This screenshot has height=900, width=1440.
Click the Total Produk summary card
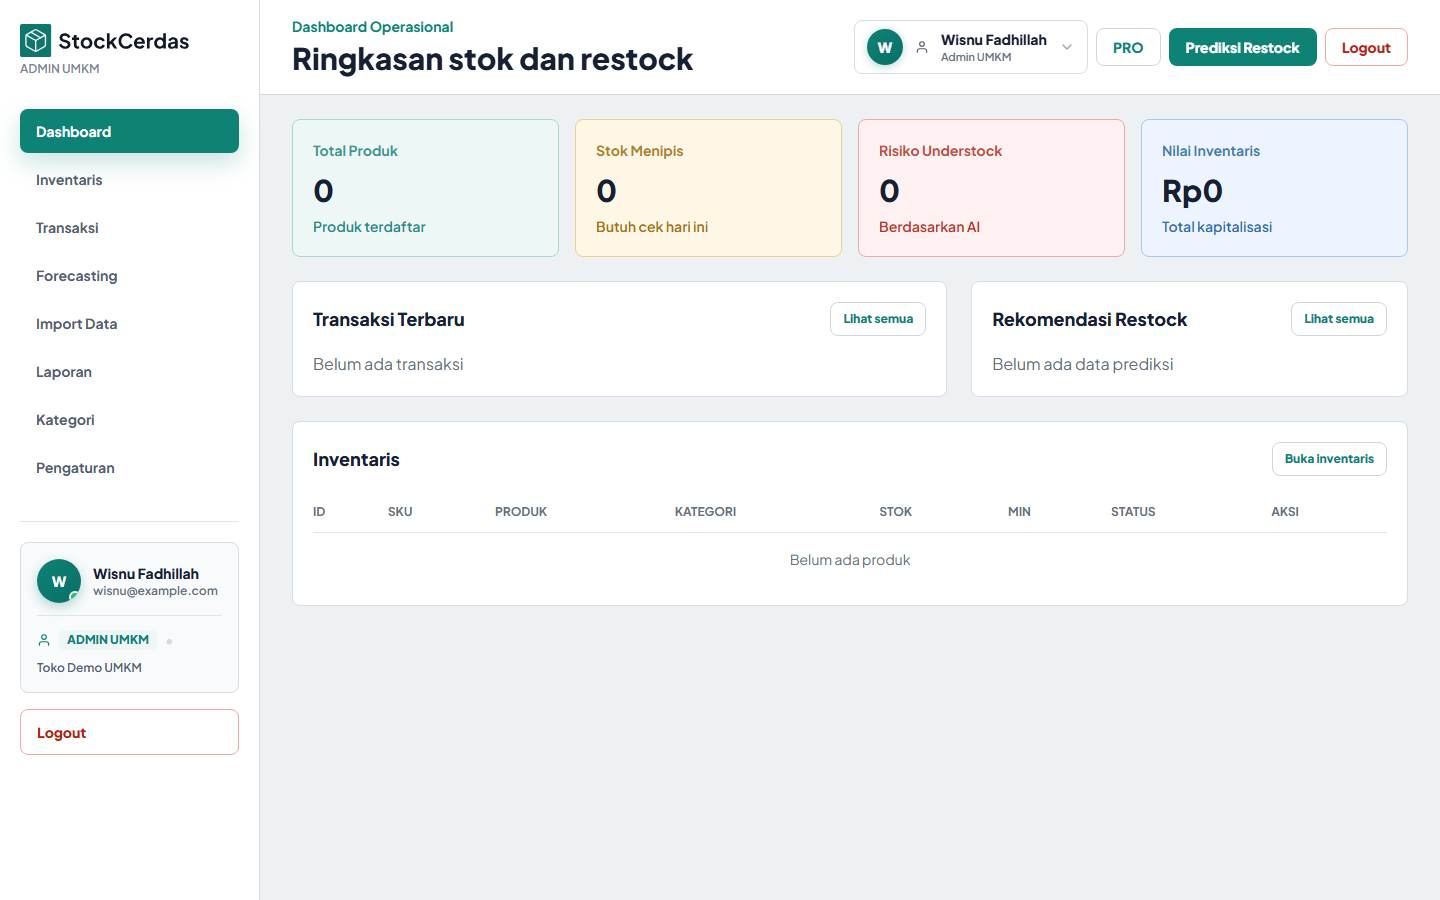pyautogui.click(x=425, y=188)
